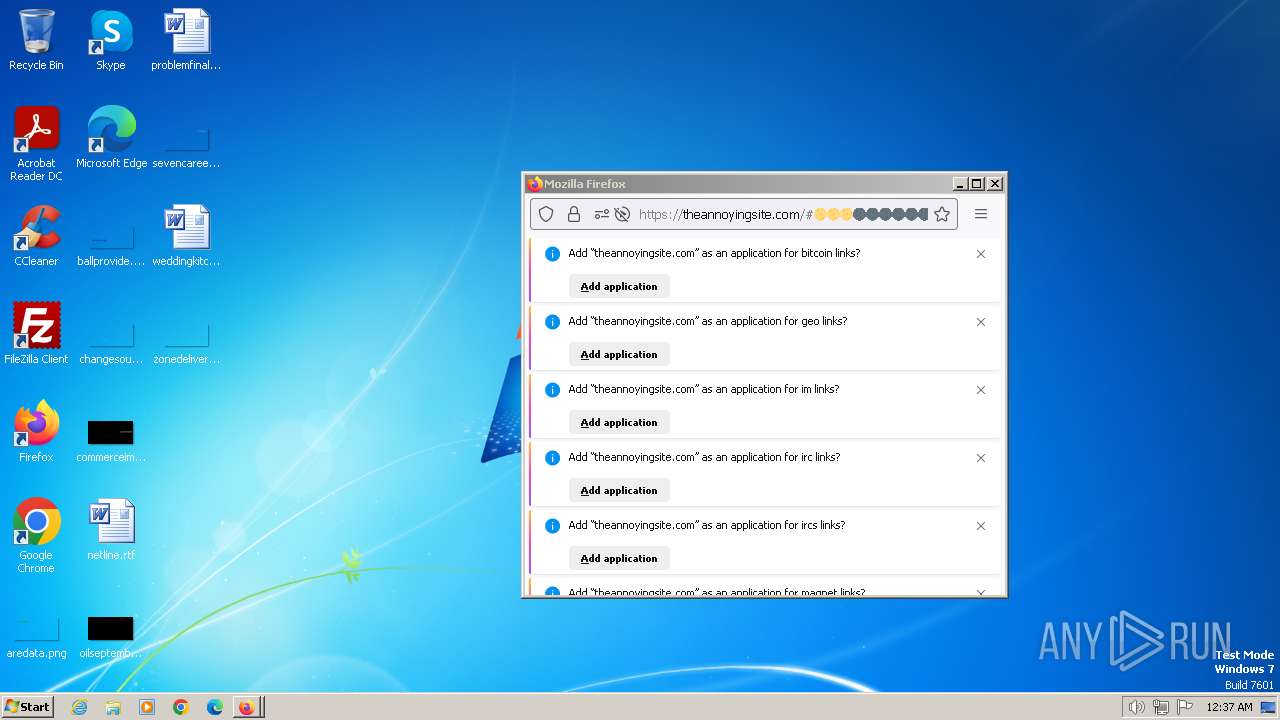Select the ballprovide file on desktop
1280x720 pixels.
coord(111,244)
